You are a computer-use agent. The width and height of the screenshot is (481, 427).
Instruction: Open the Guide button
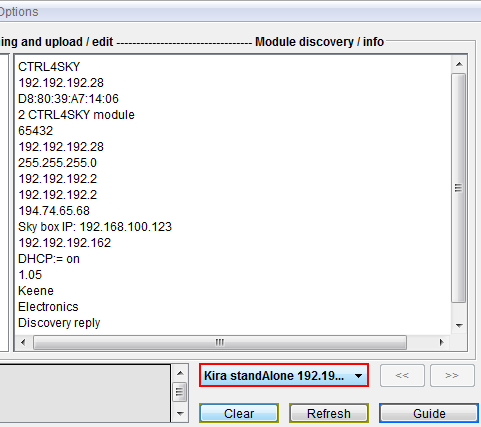[x=429, y=414]
